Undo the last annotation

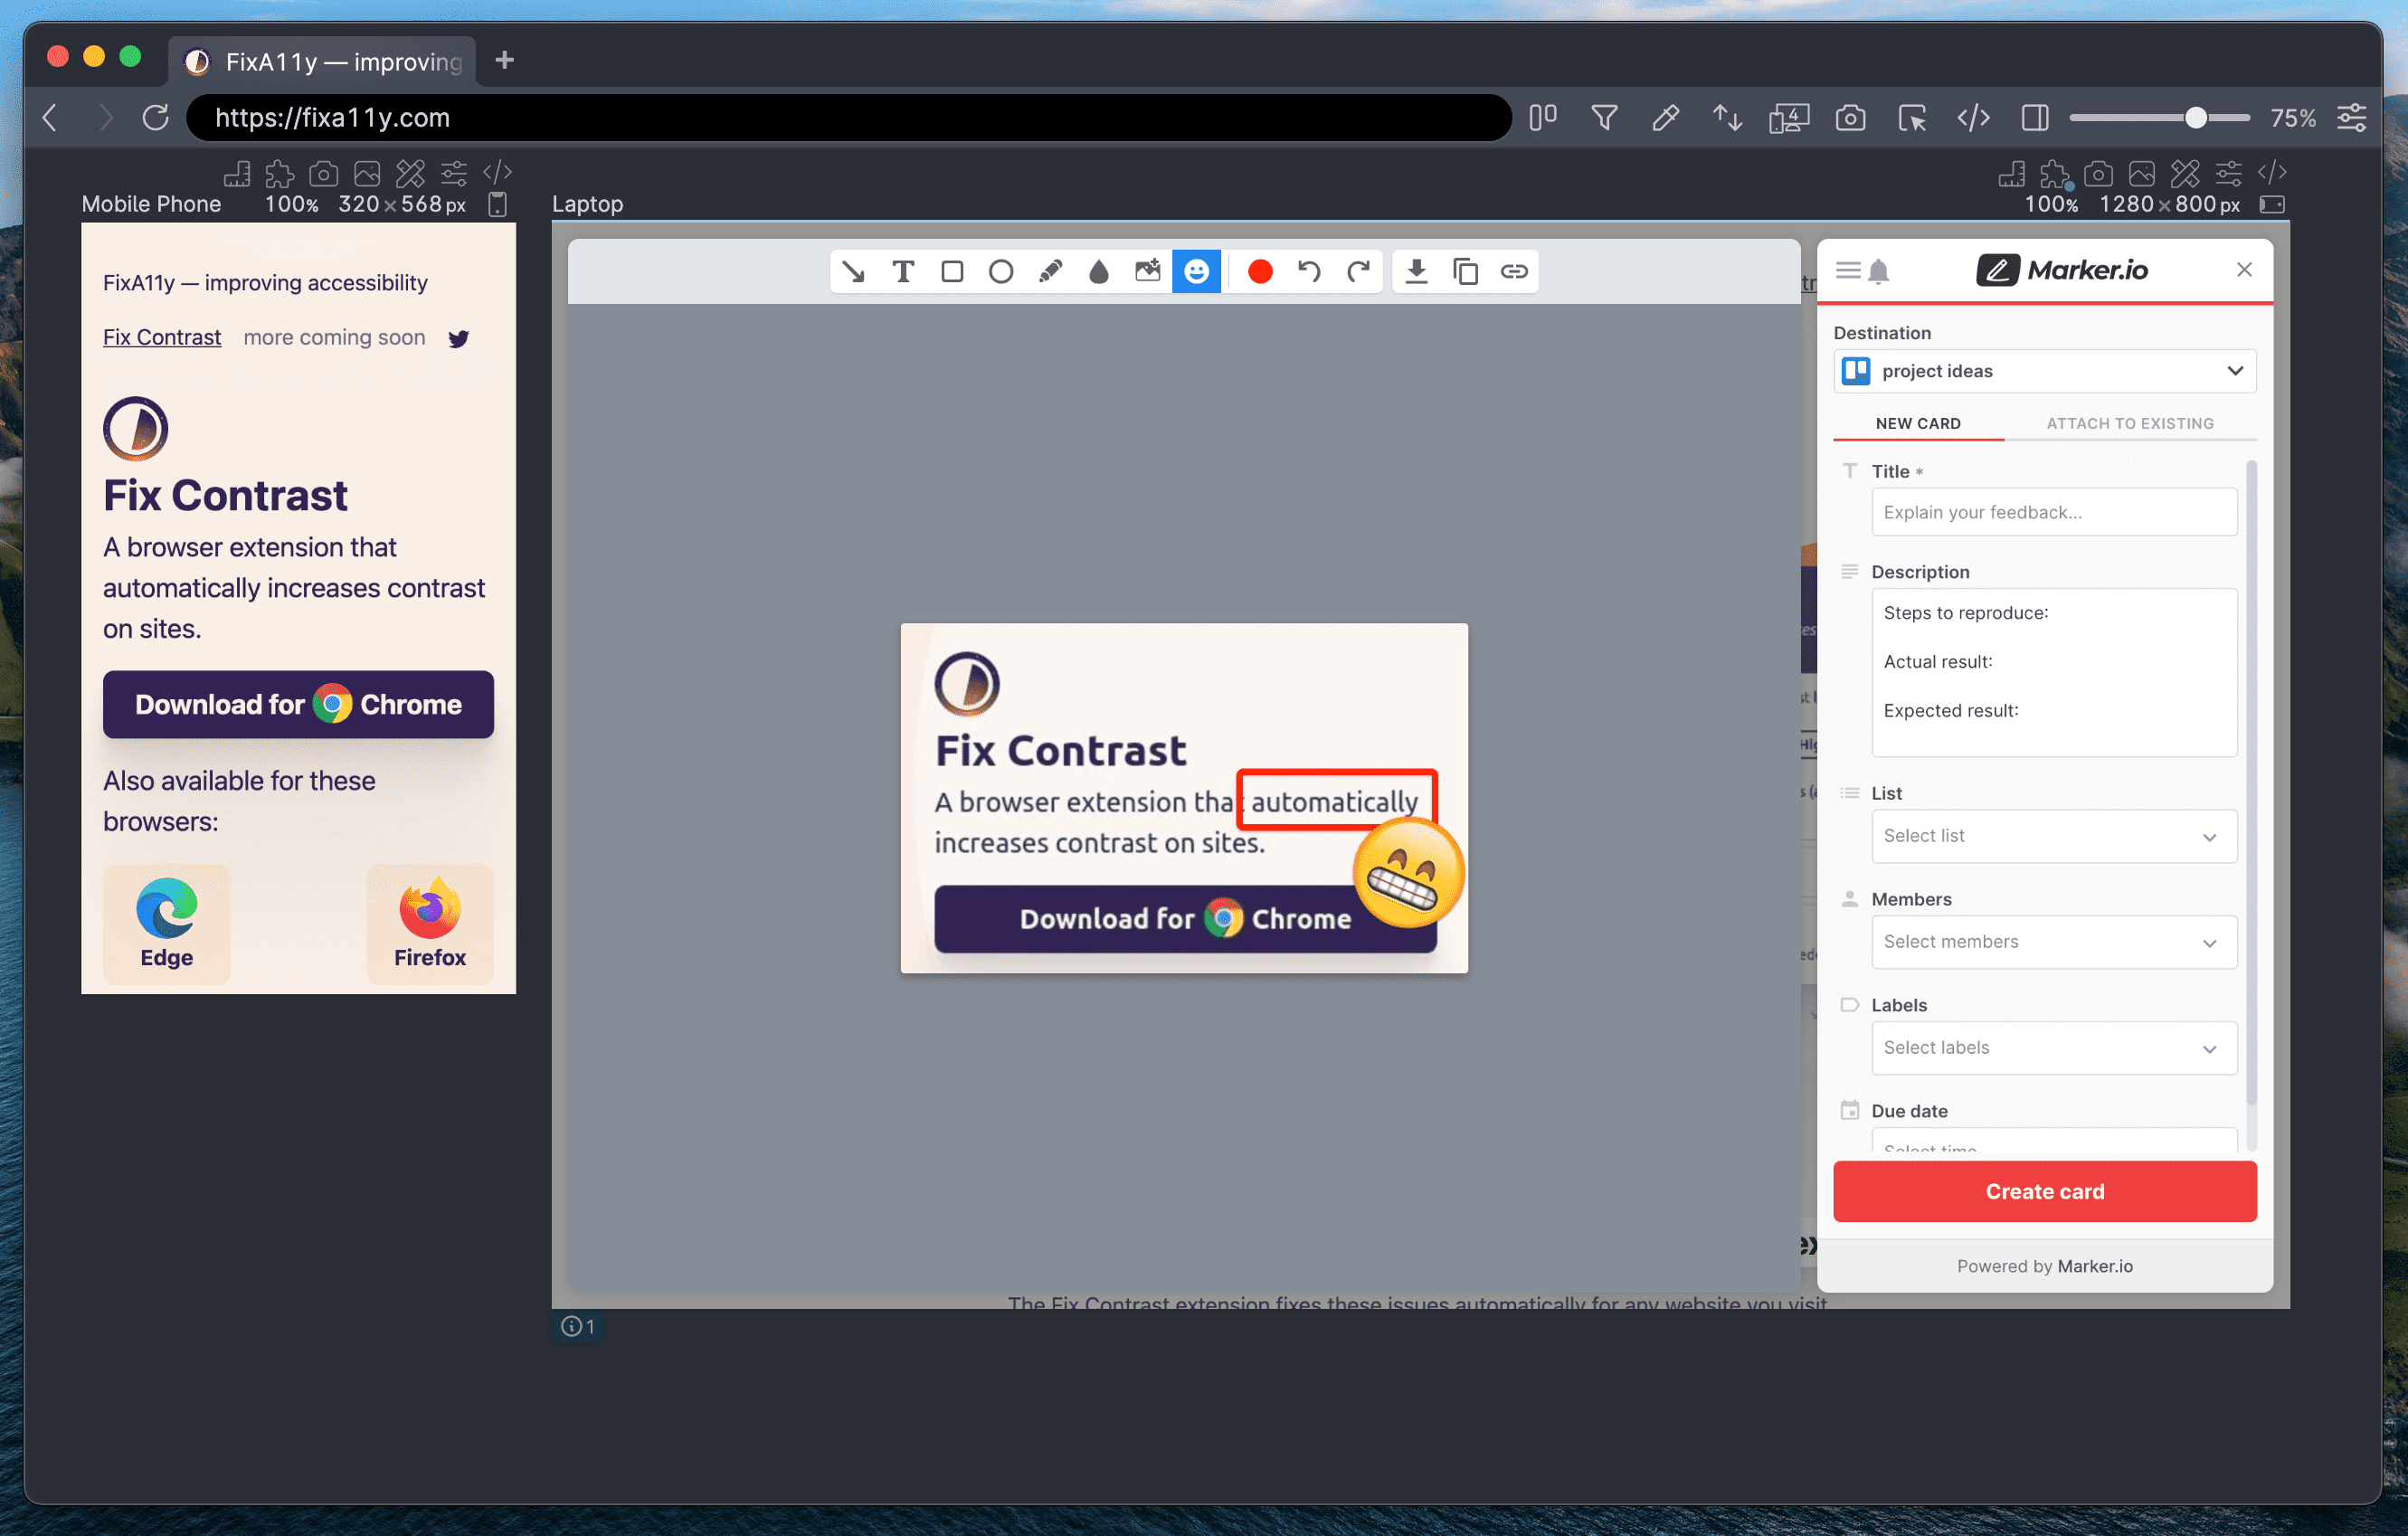click(x=1309, y=271)
